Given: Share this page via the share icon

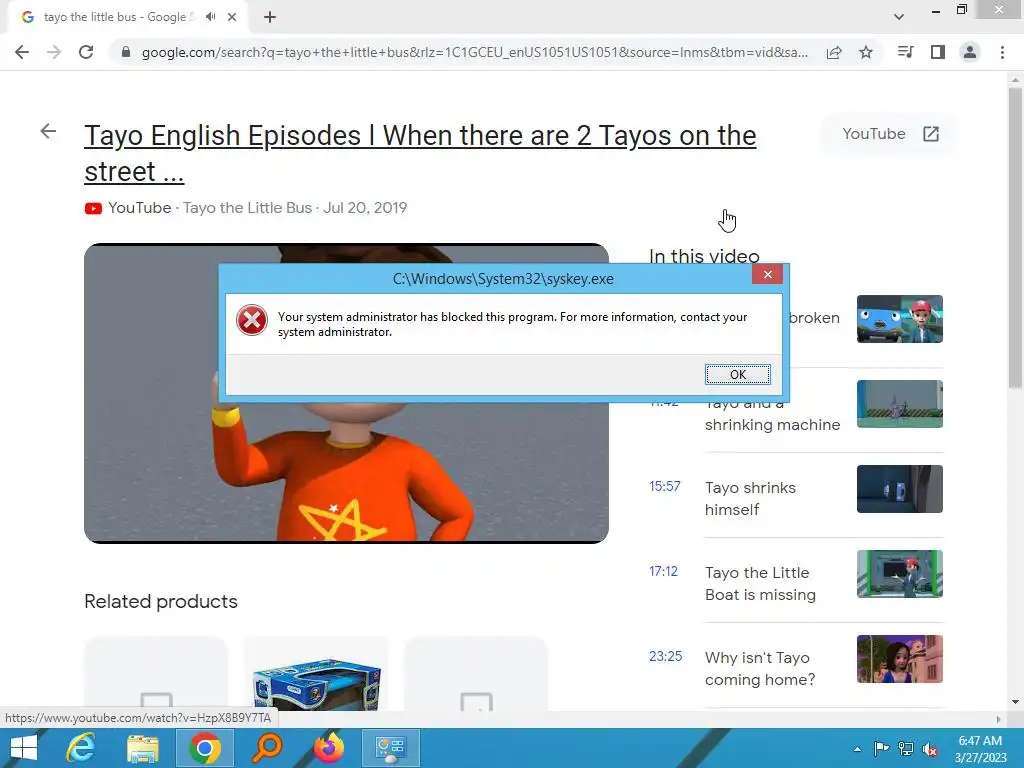Looking at the screenshot, I should (834, 52).
